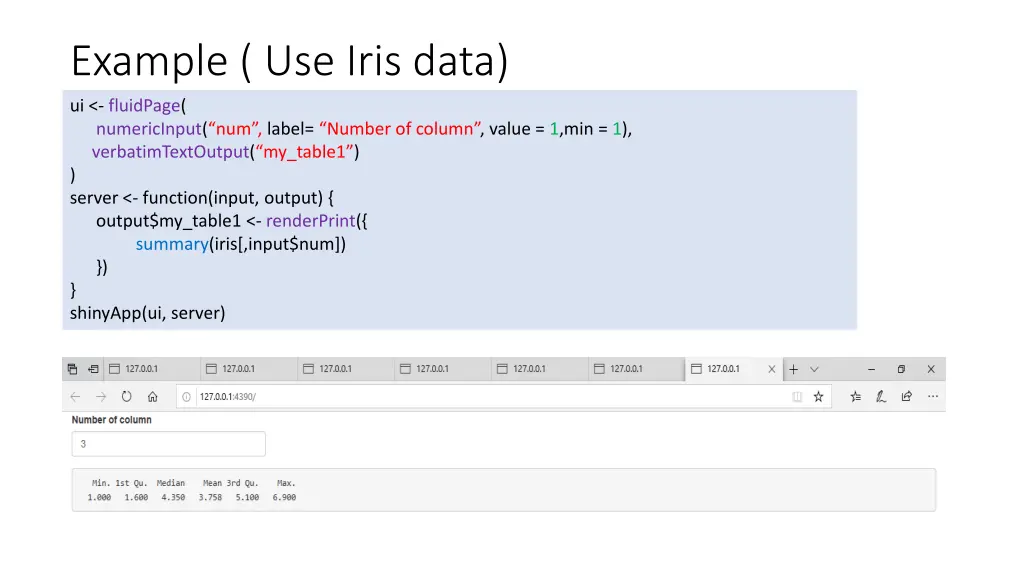The width and height of the screenshot is (1024, 576).
Task: Click the verbatimTextOutput("my_table1") code line
Action: click(x=225, y=152)
